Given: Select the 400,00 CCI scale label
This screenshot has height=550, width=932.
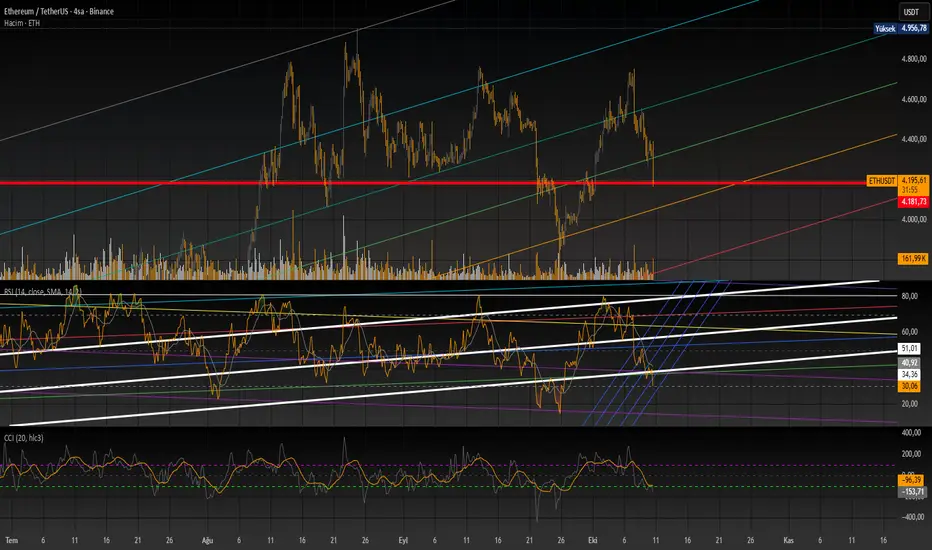Looking at the screenshot, I should tap(912, 432).
